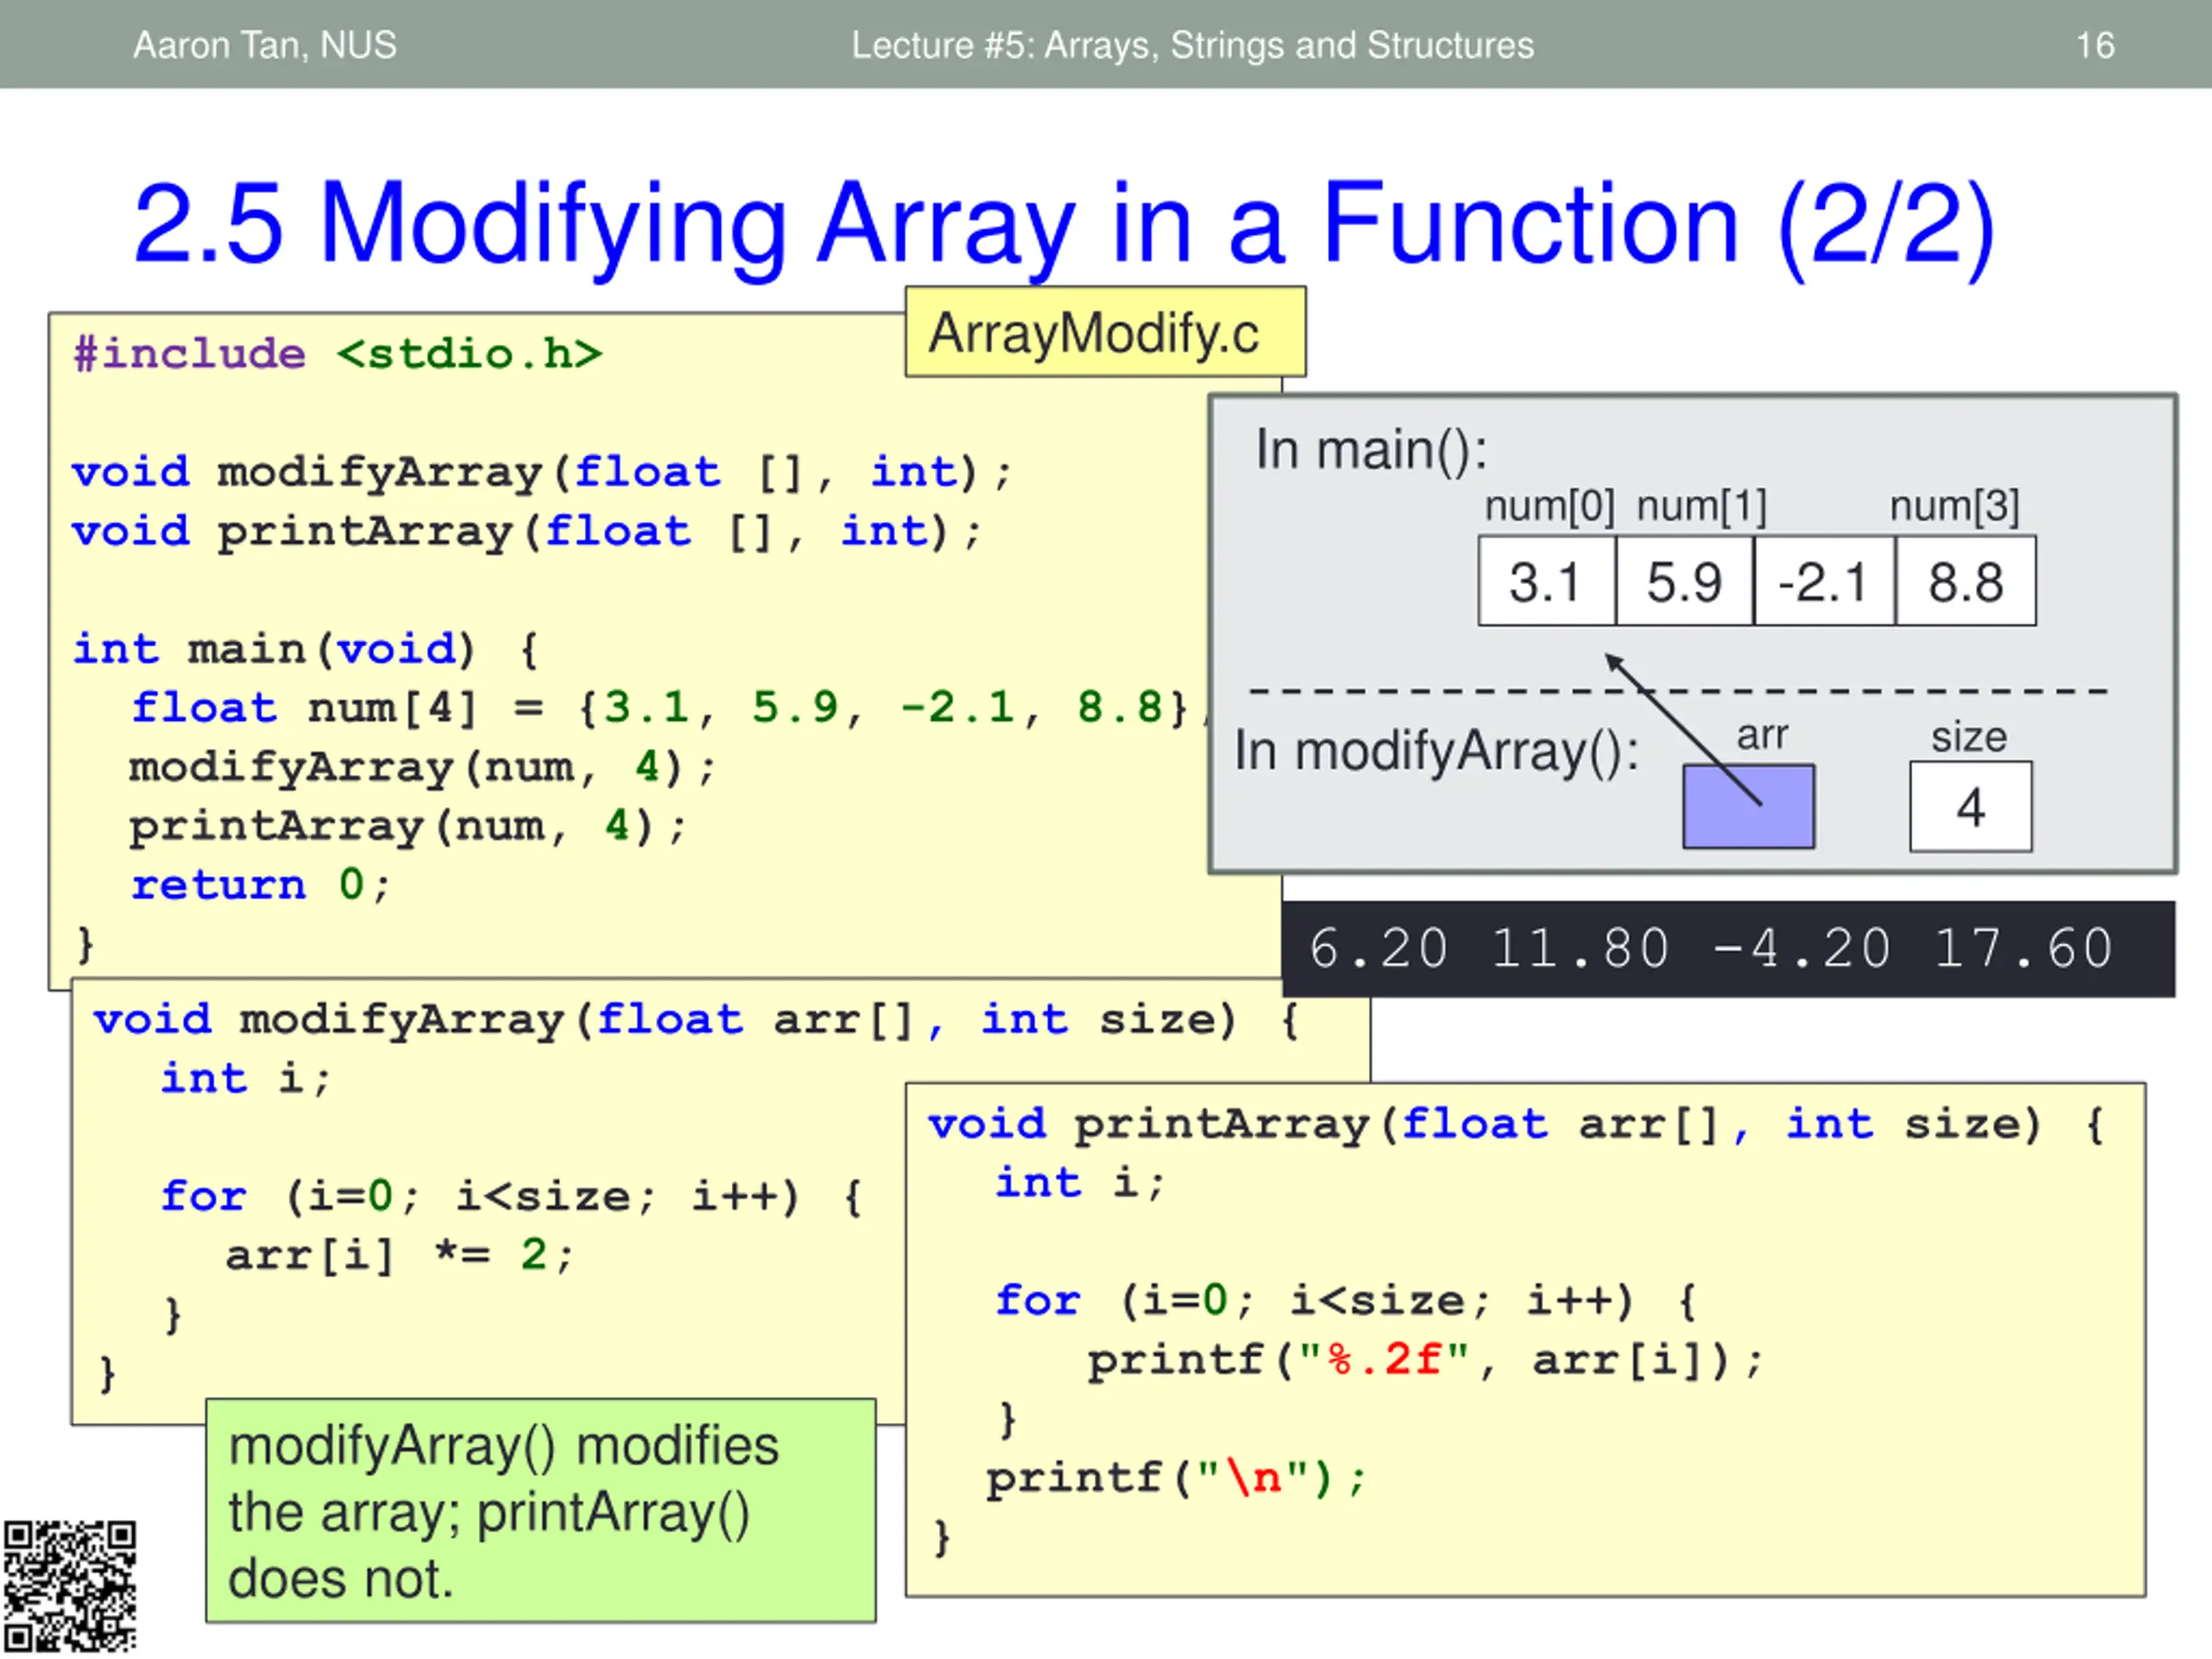Click the slide number 16
The image size is (2212, 1659).
tap(2095, 45)
